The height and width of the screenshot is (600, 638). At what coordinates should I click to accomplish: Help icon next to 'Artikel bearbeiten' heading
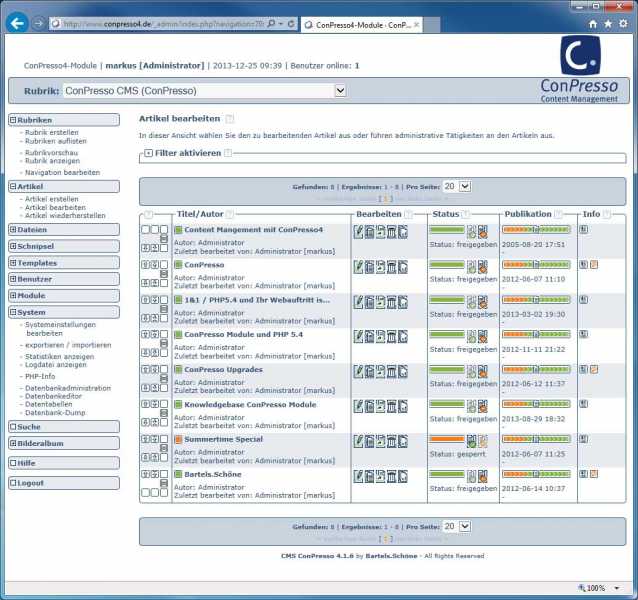coord(230,119)
